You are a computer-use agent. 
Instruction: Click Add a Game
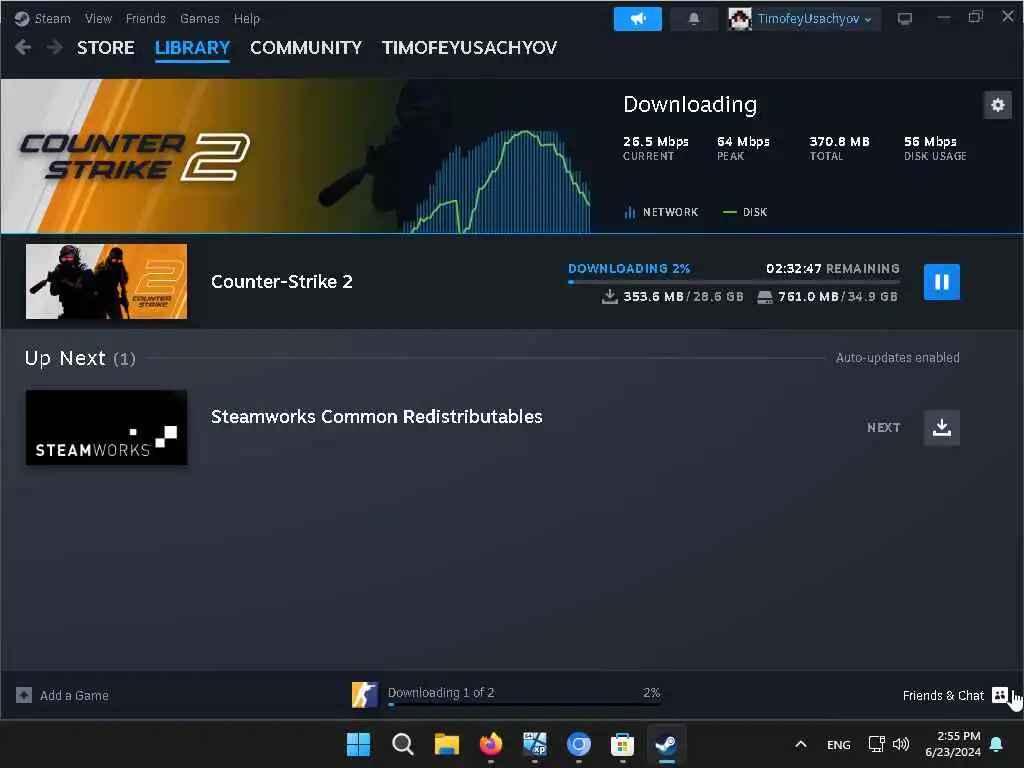(74, 696)
